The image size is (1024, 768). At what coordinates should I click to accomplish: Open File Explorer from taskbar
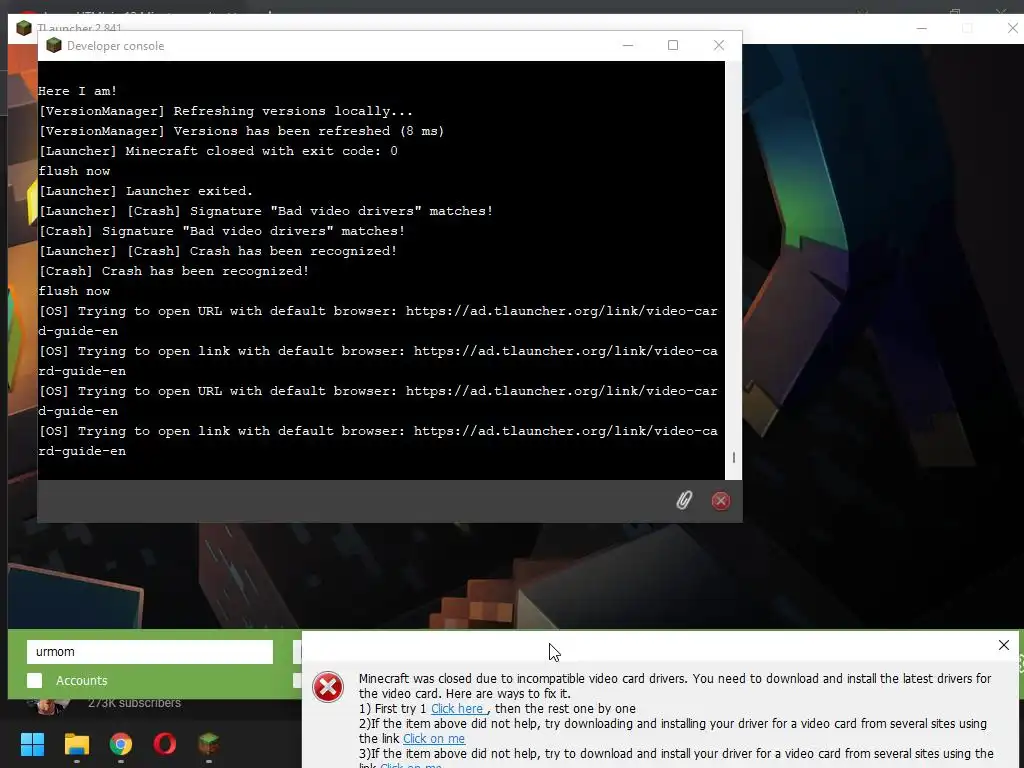pyautogui.click(x=76, y=744)
